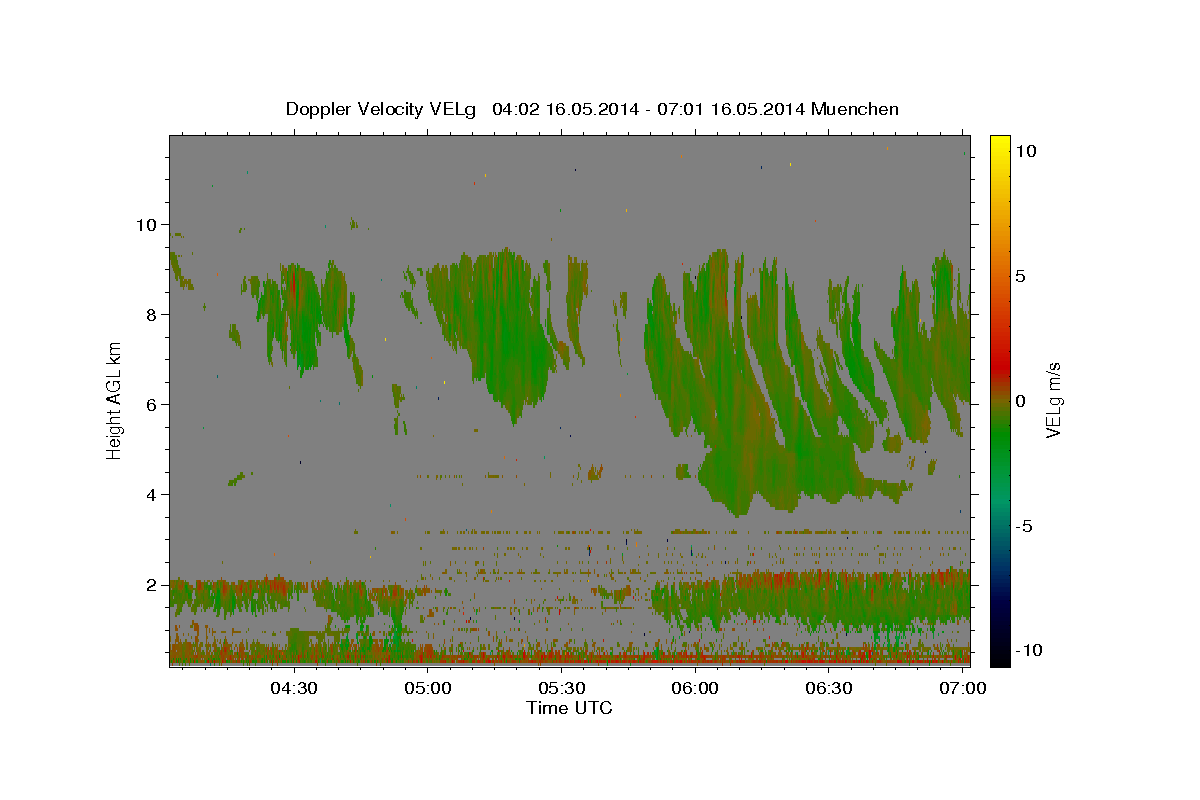Click the colorbar label -5

tap(1023, 526)
